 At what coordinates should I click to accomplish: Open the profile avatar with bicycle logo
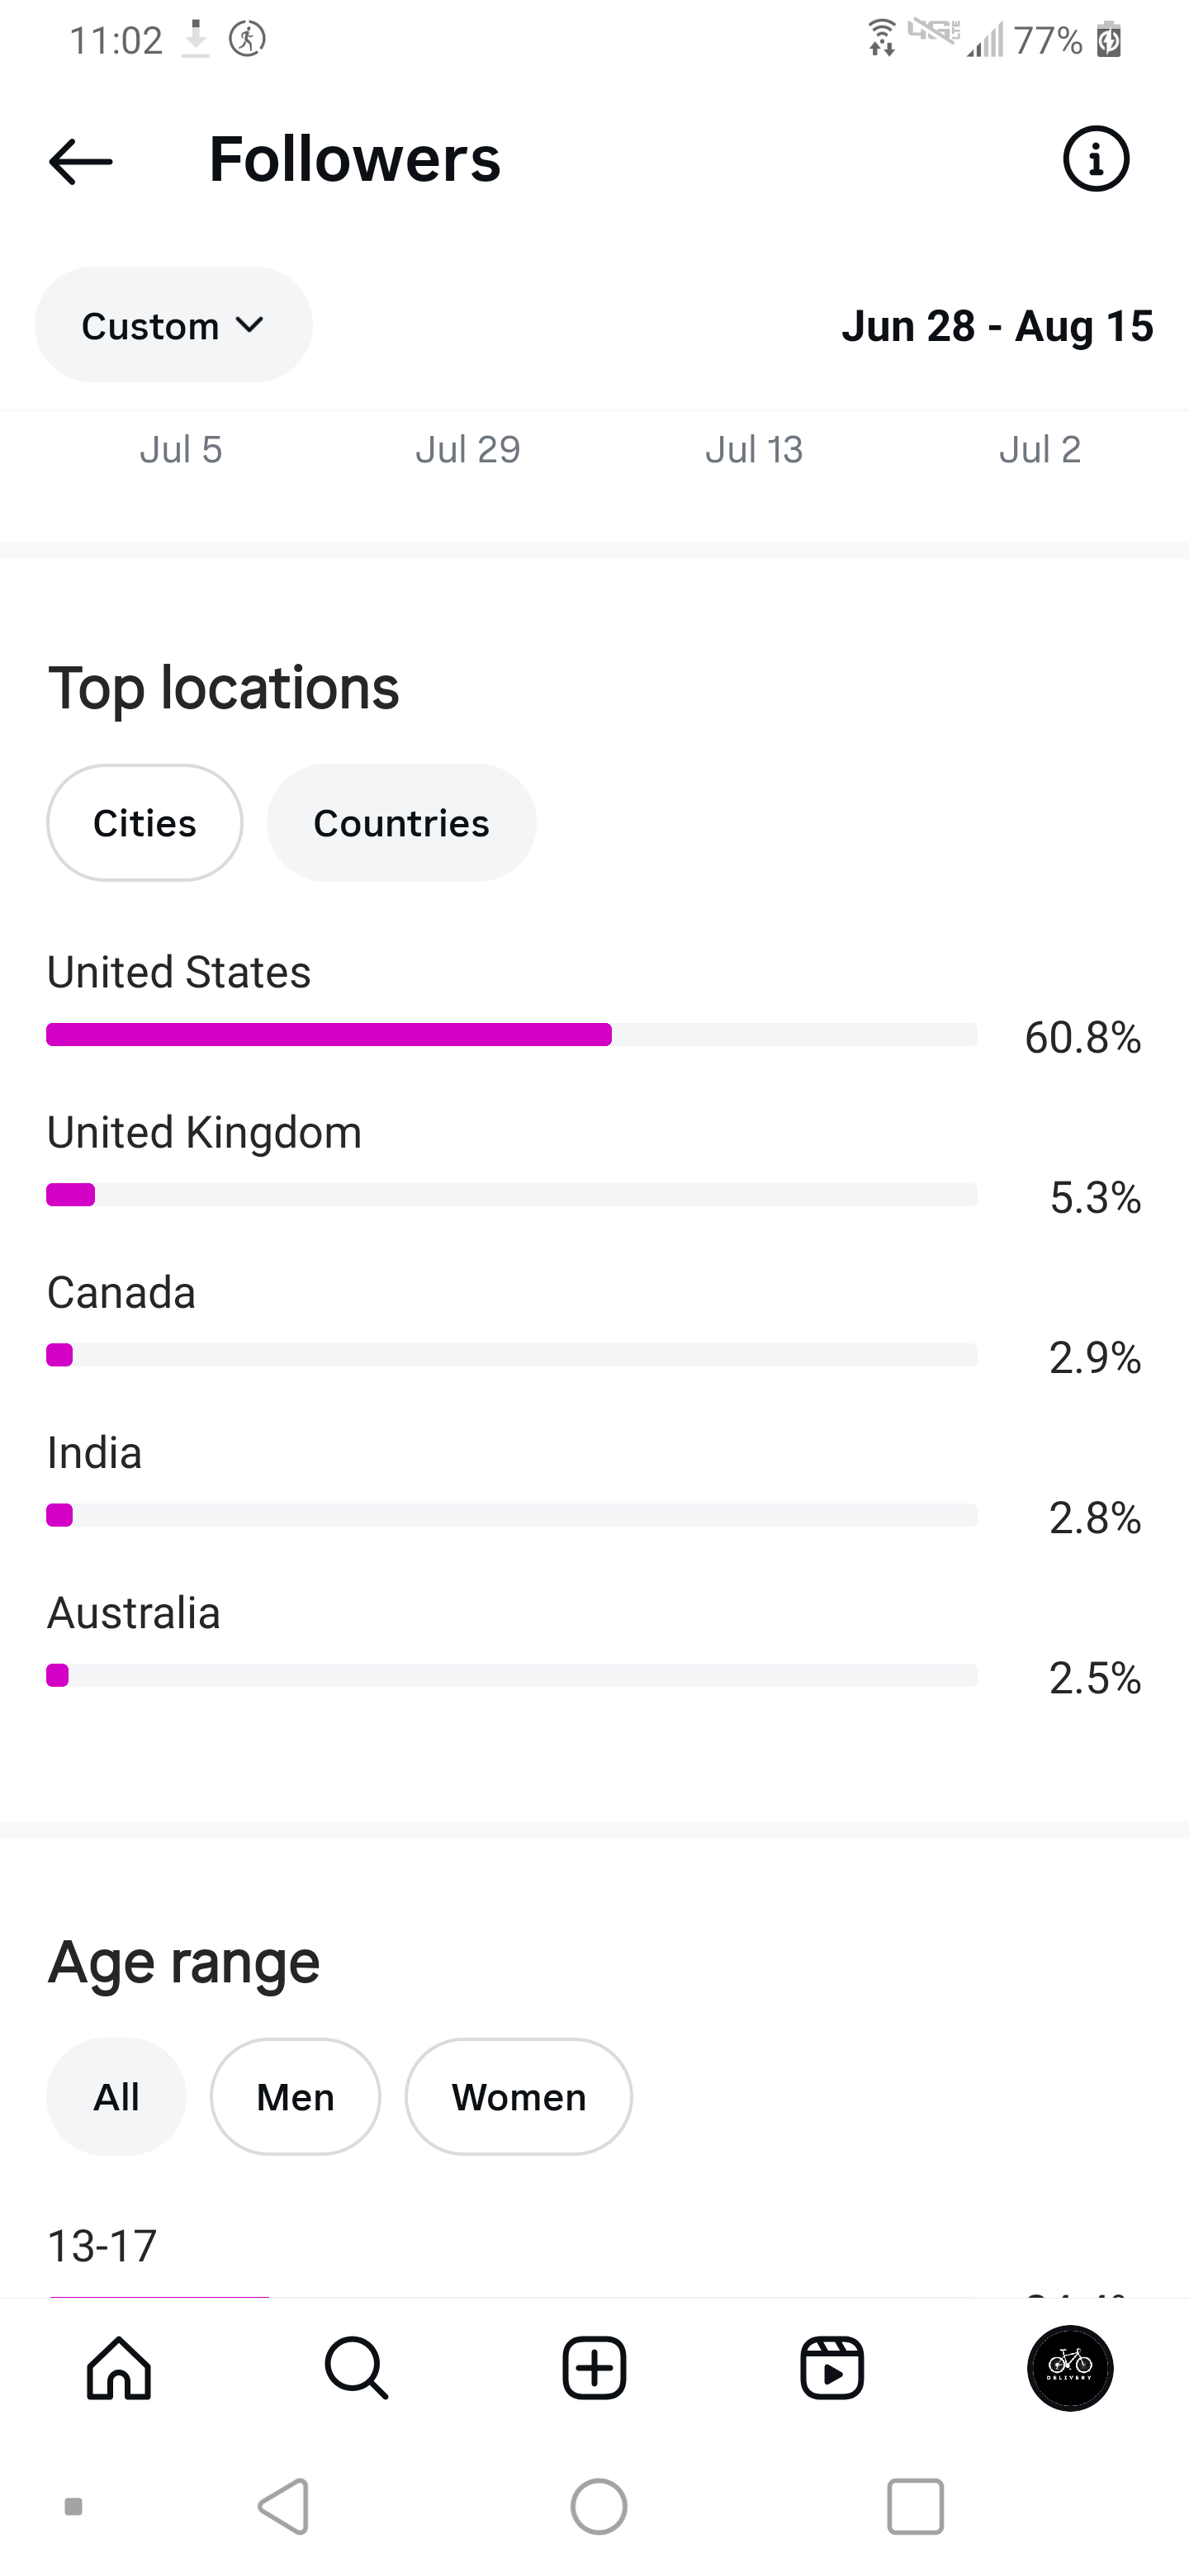coord(1070,2368)
